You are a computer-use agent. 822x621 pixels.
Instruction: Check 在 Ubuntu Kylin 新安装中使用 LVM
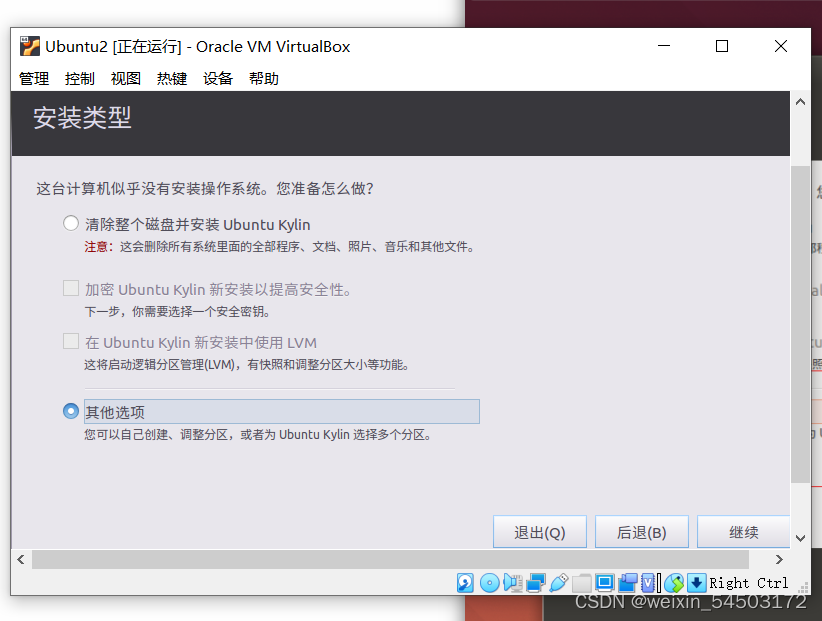click(x=71, y=341)
